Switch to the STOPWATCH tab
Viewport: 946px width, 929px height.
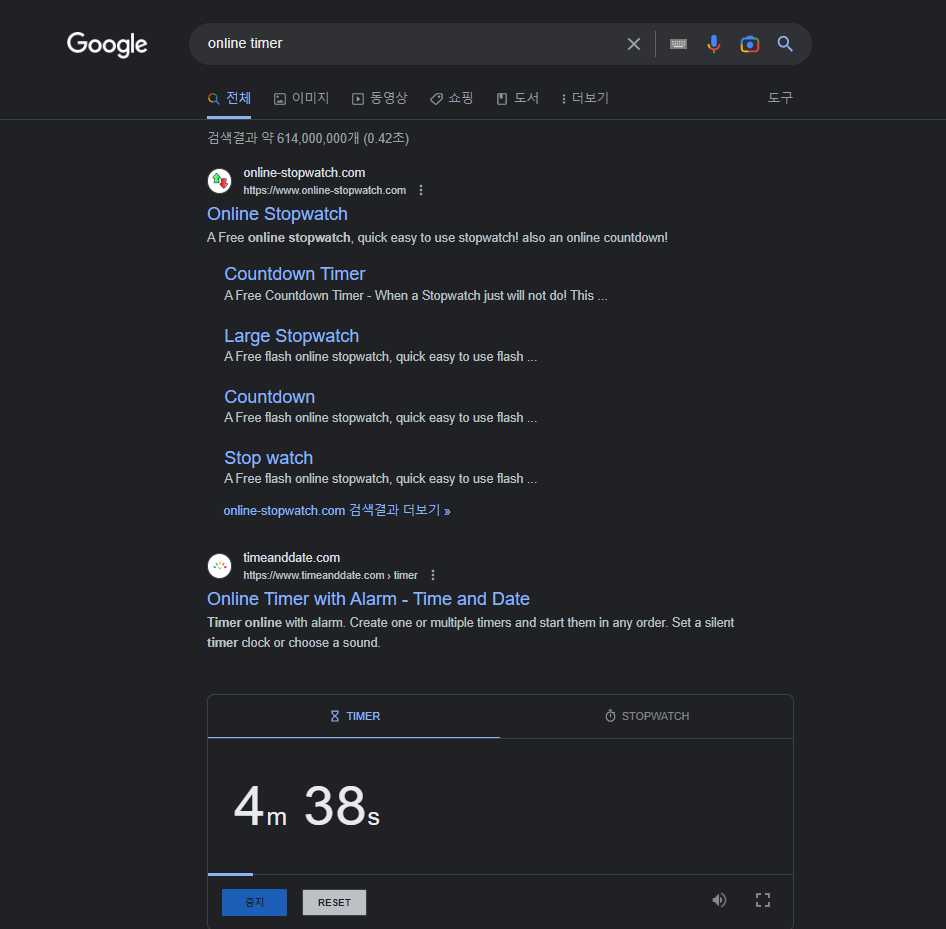point(647,716)
